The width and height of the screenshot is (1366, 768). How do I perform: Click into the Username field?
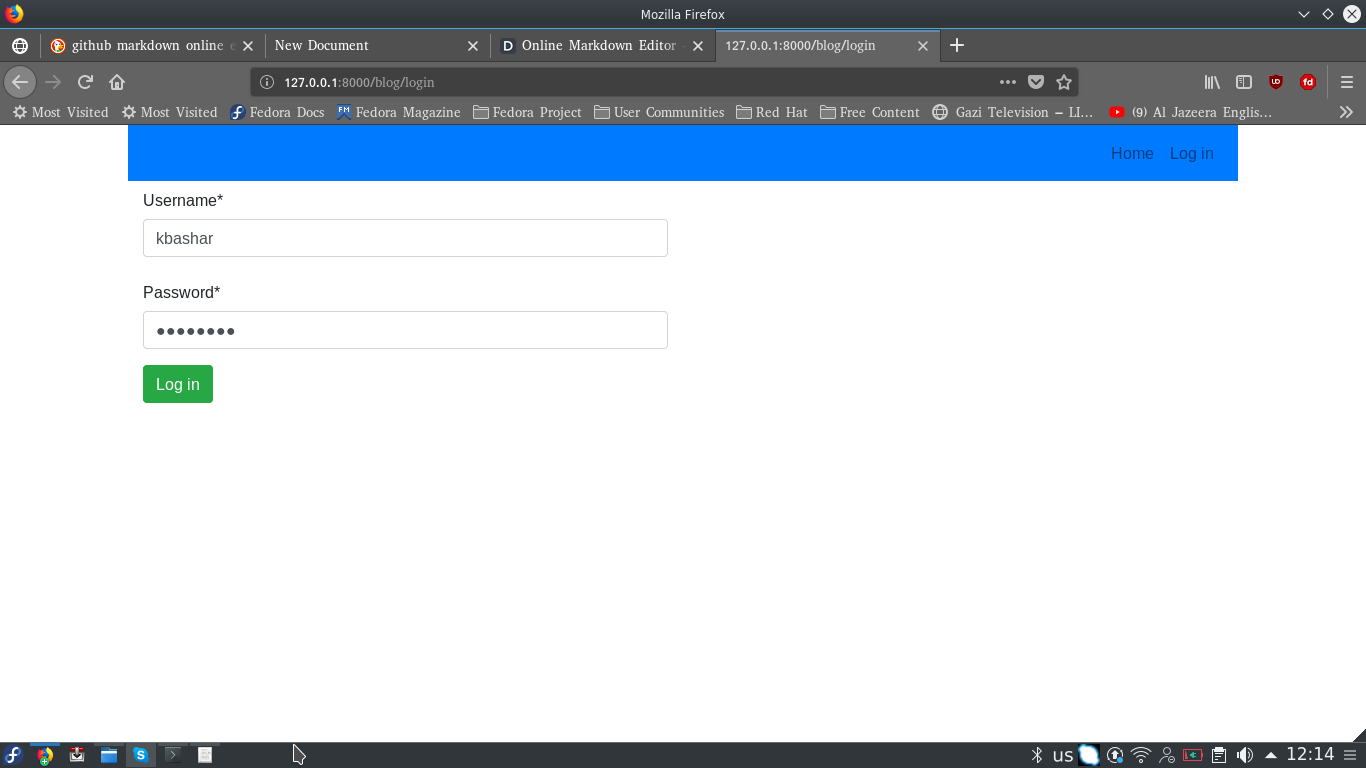pos(405,238)
